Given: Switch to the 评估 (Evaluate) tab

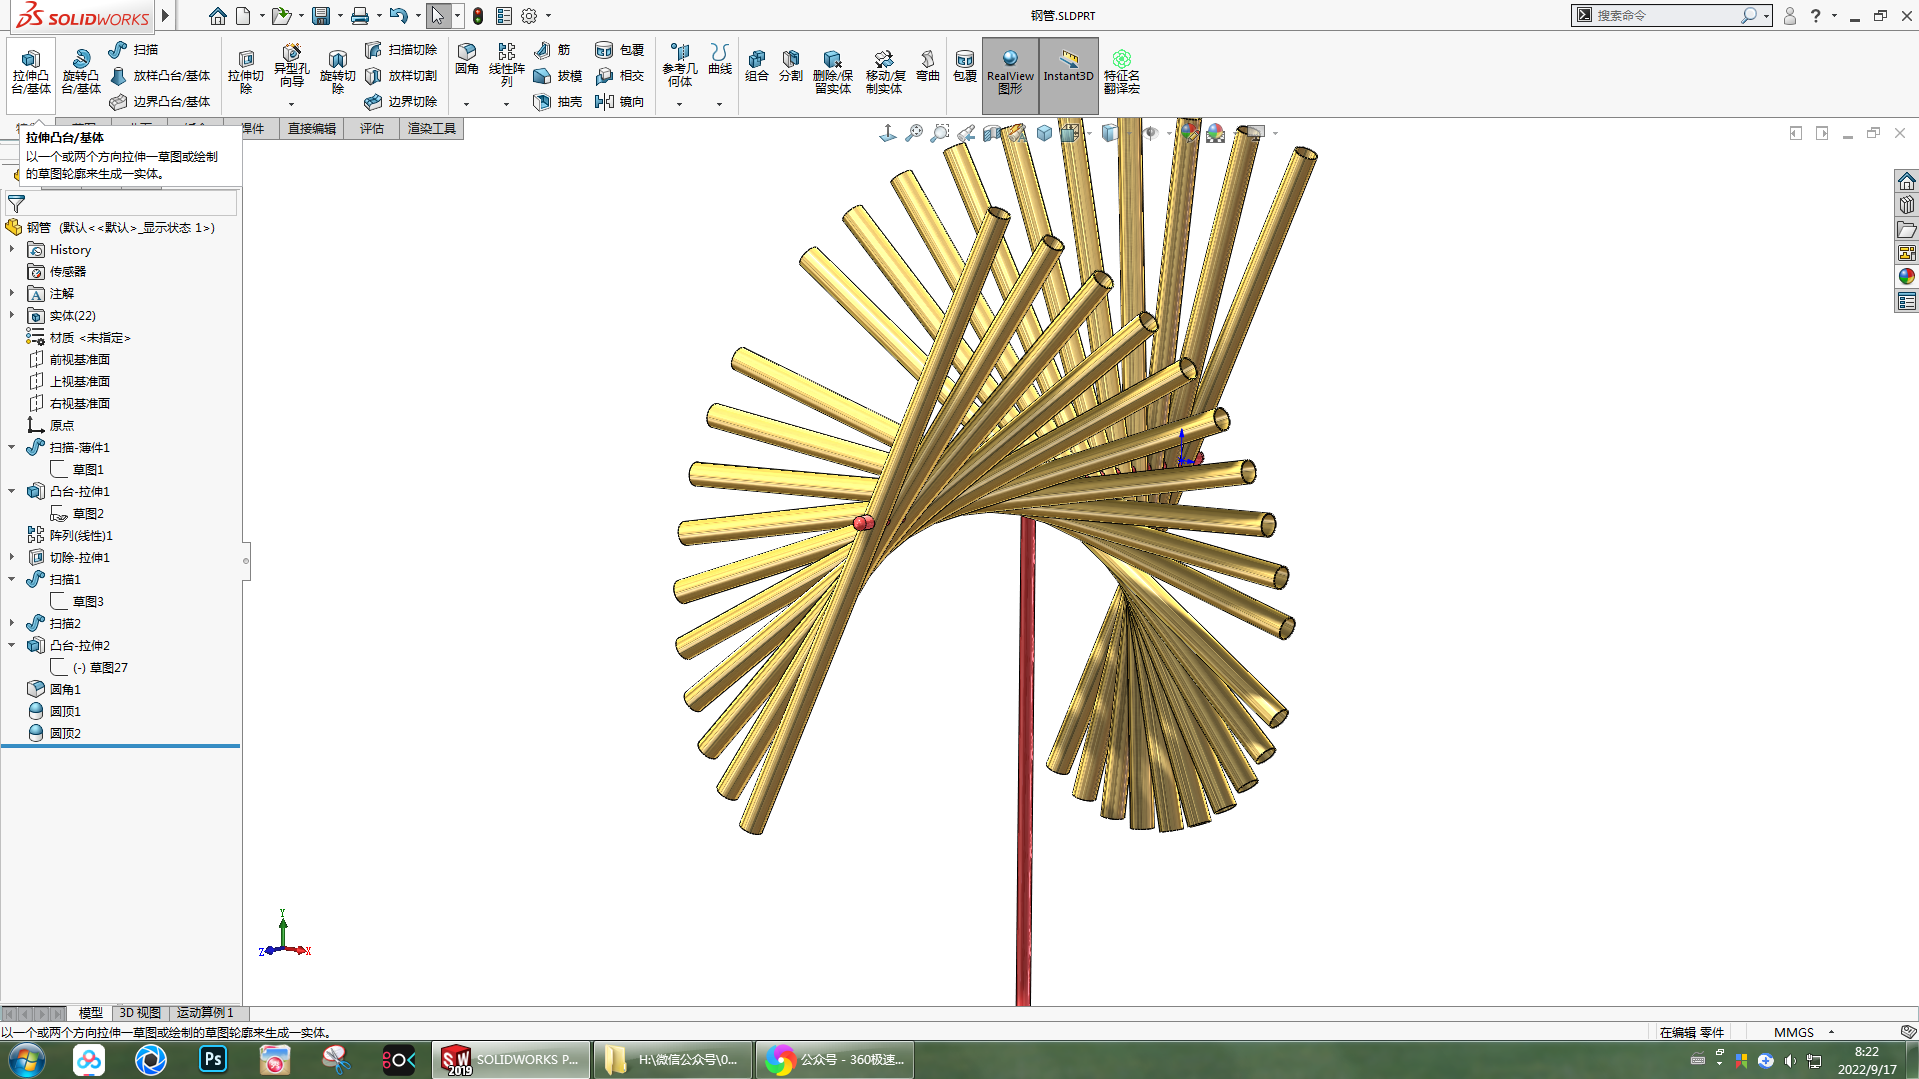Looking at the screenshot, I should [x=372, y=128].
